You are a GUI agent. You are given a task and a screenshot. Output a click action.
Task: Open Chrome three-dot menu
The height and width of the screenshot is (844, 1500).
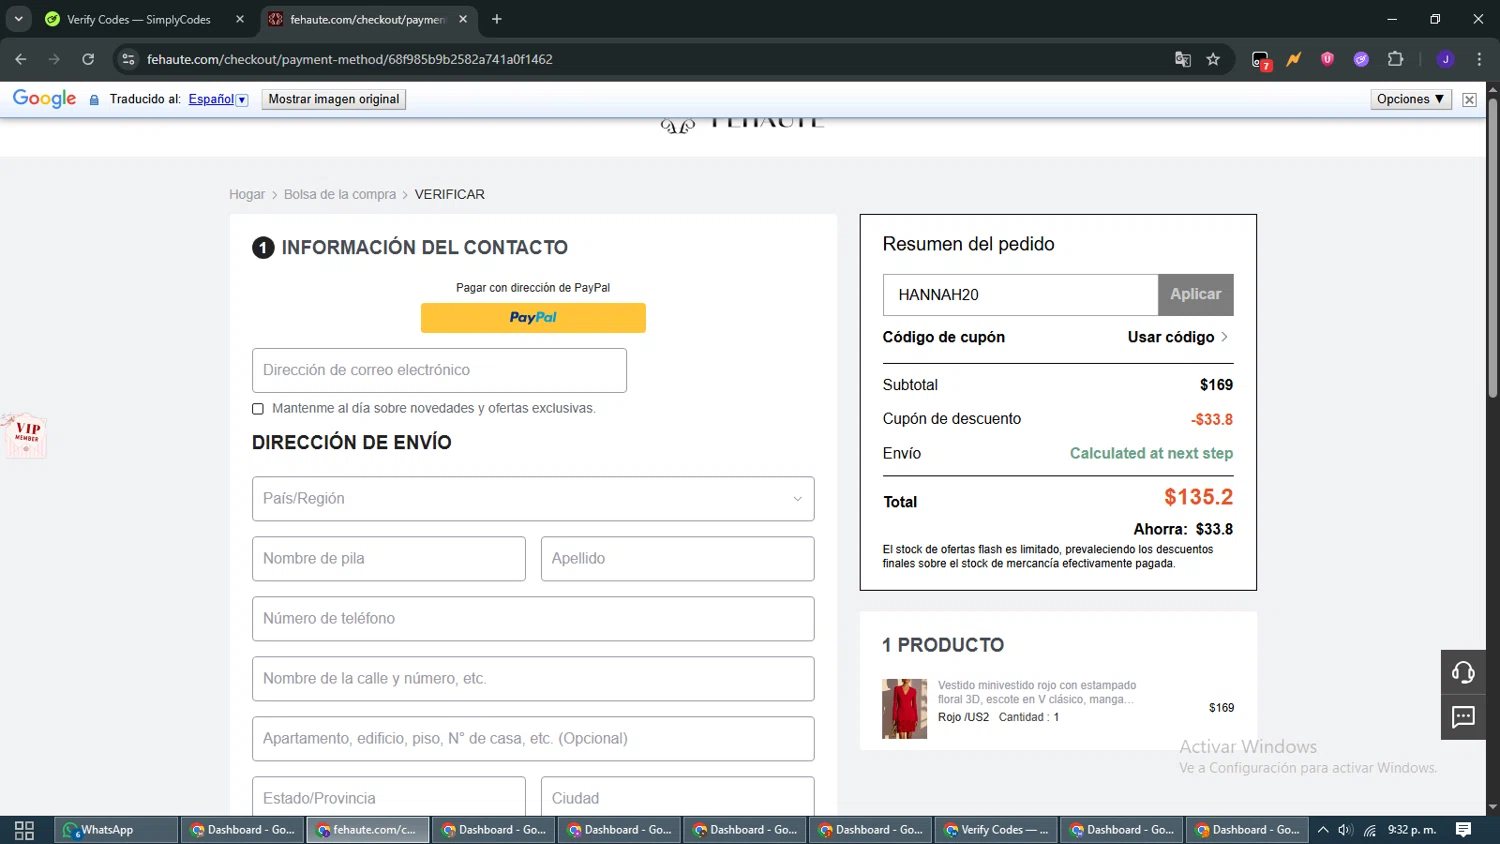pos(1479,59)
